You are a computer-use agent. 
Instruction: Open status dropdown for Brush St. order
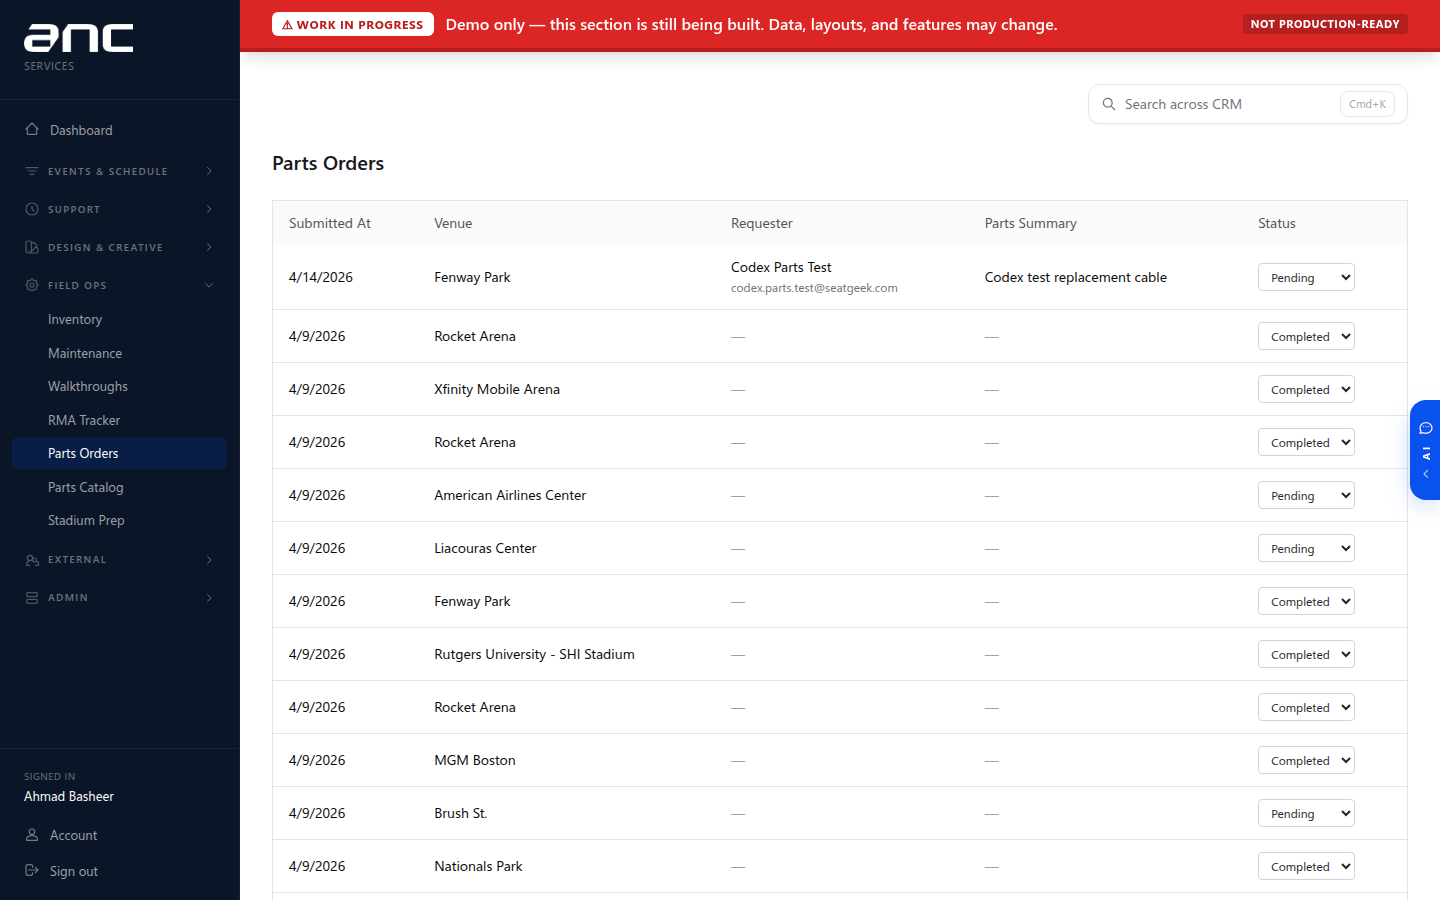(1306, 813)
